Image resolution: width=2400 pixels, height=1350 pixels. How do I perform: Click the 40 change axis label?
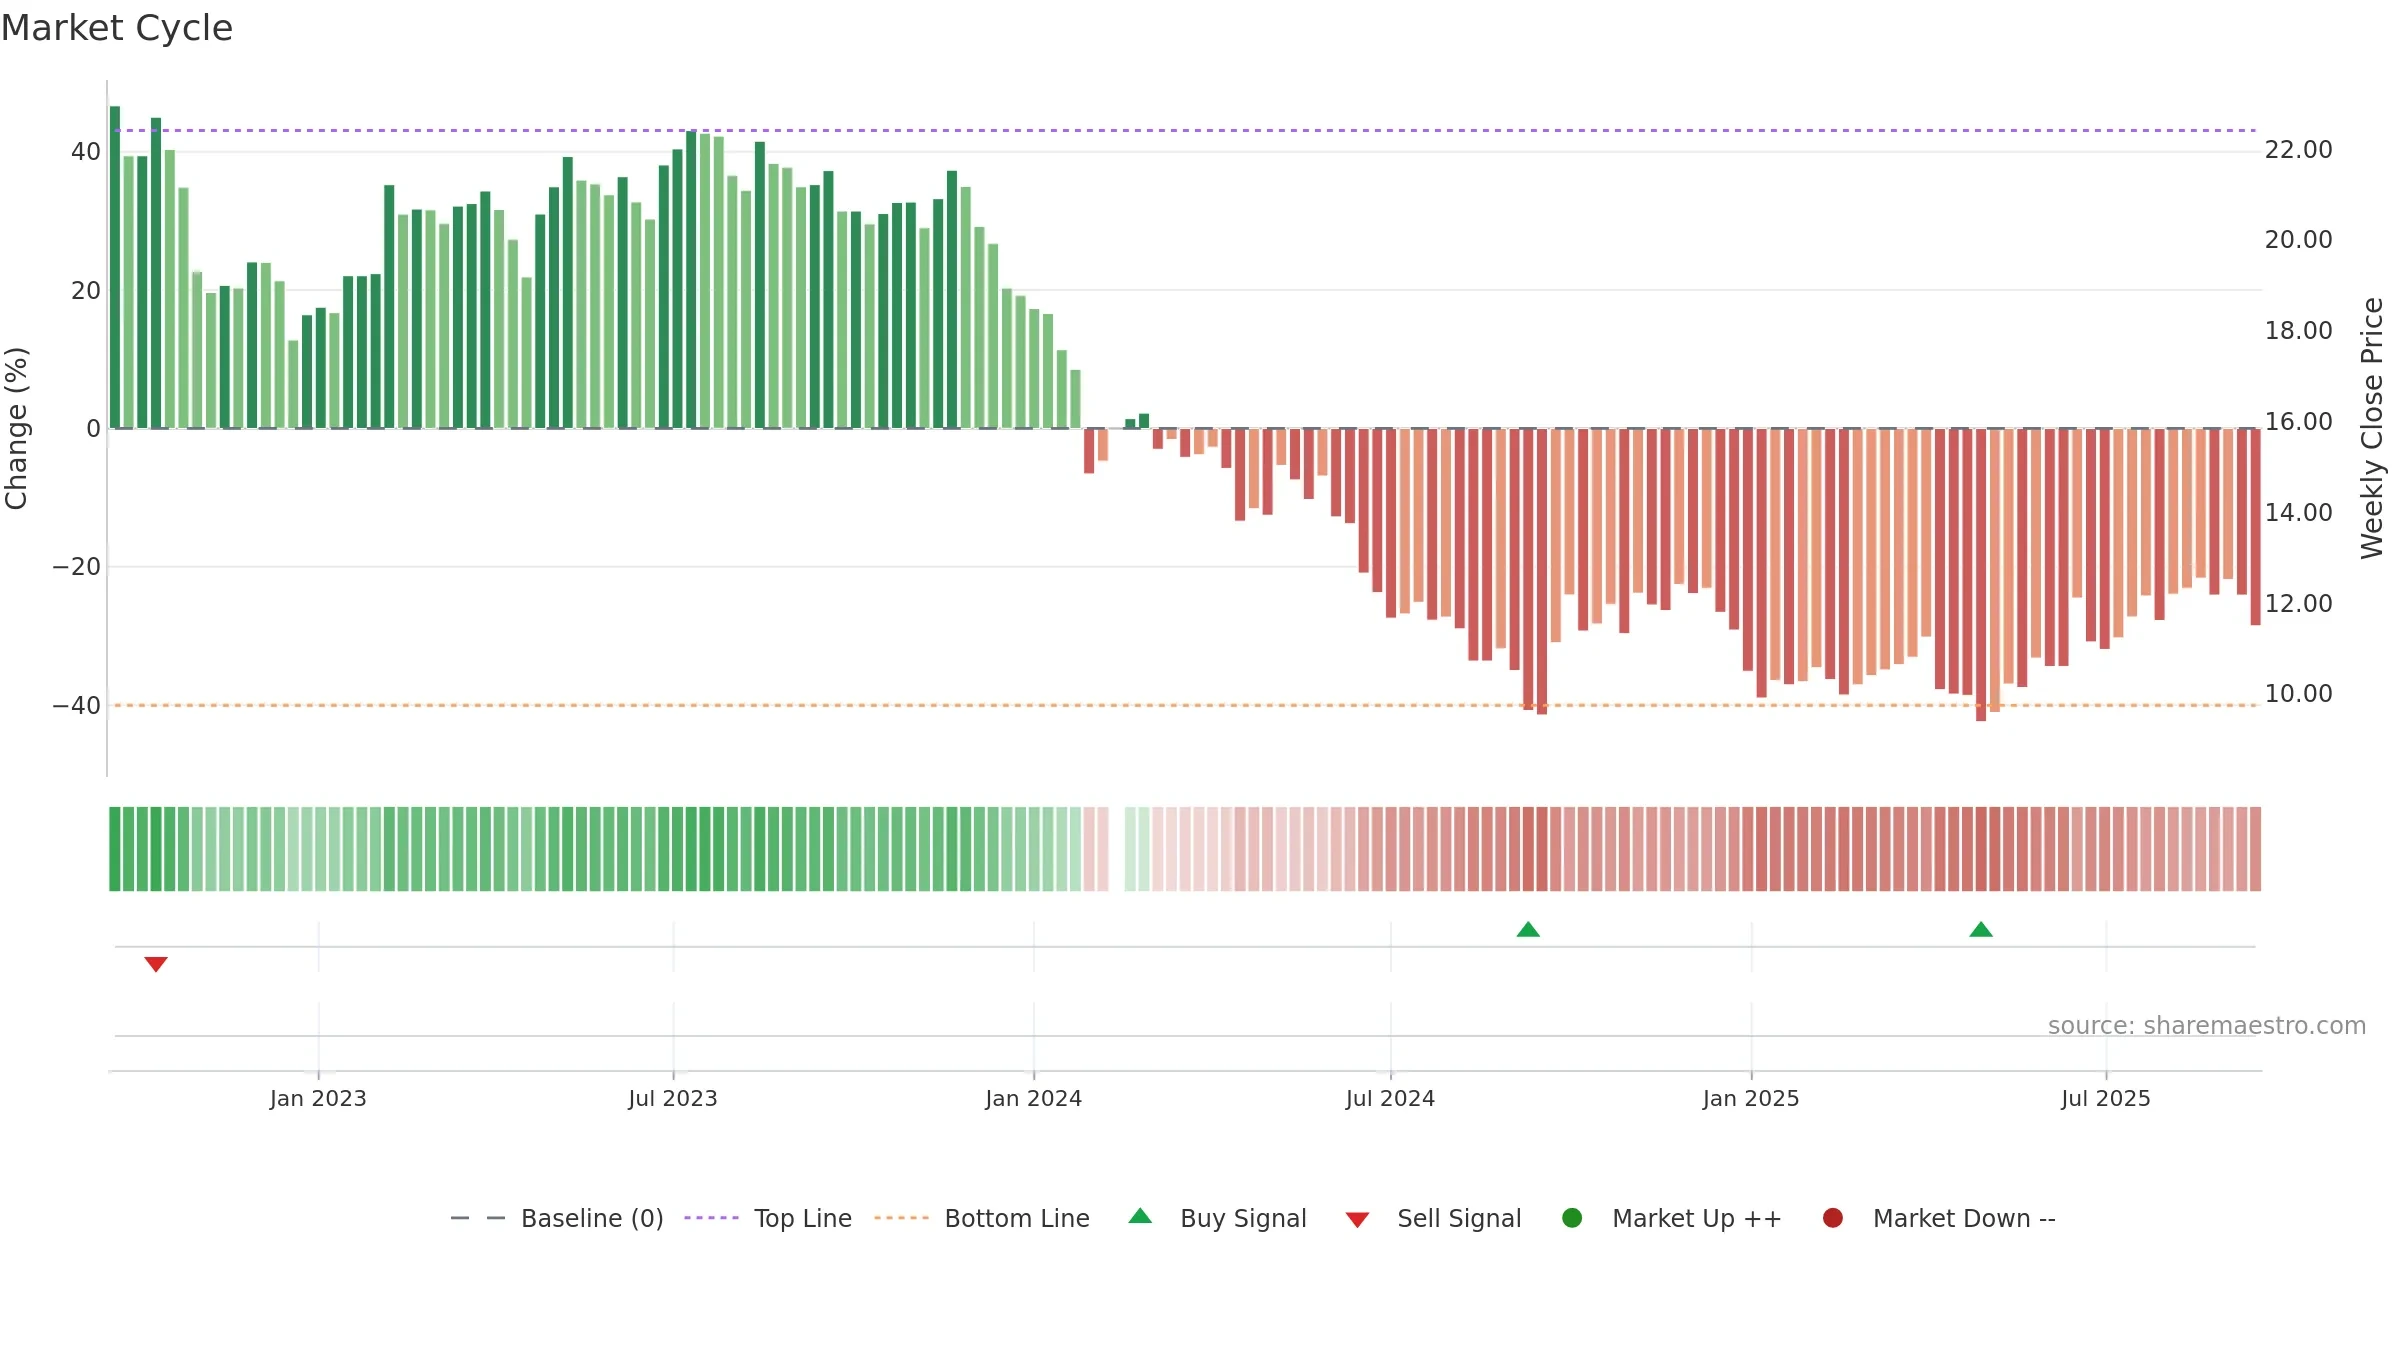(86, 152)
